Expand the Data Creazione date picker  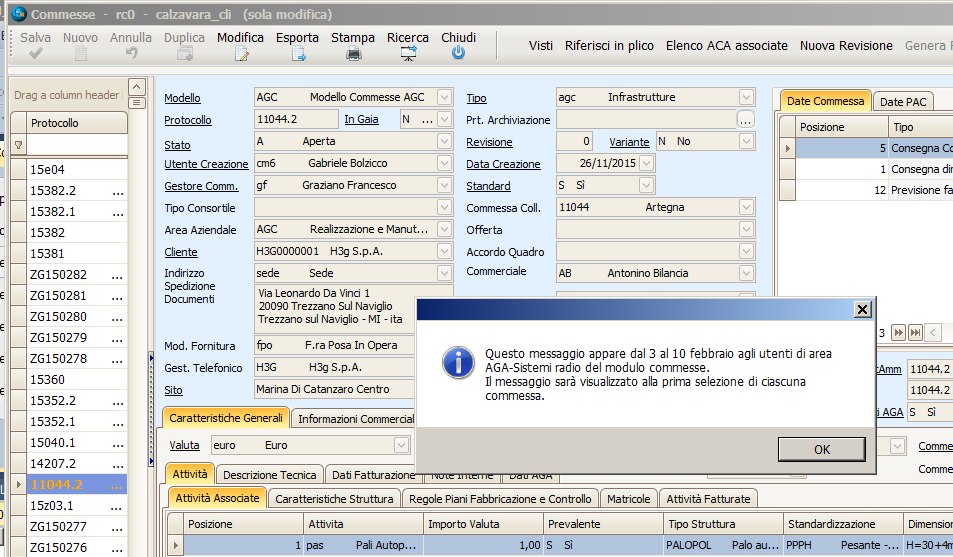646,164
